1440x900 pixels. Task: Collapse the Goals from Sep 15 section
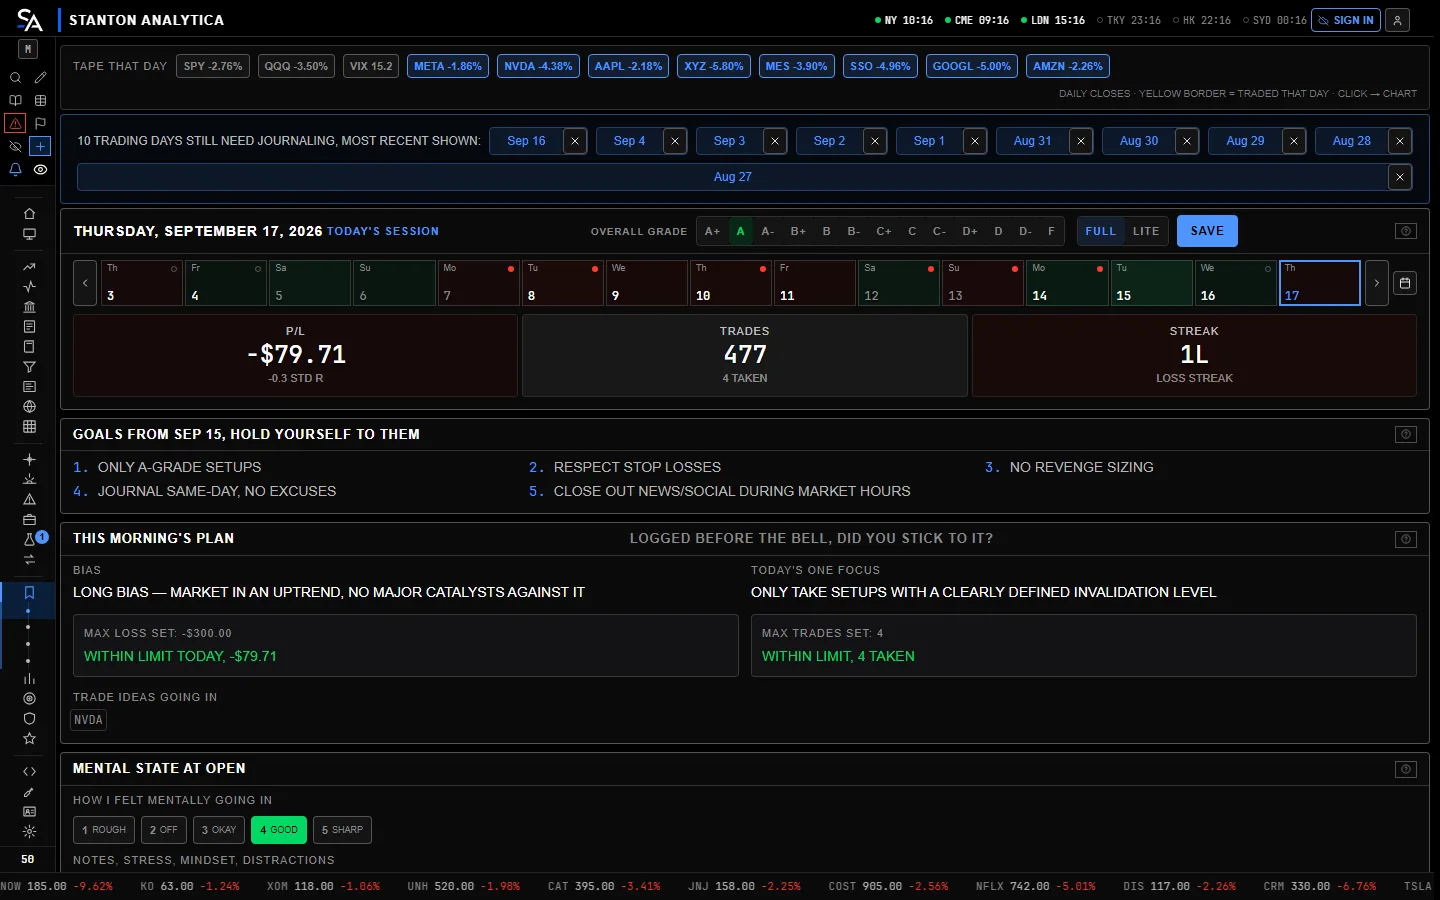1406,434
